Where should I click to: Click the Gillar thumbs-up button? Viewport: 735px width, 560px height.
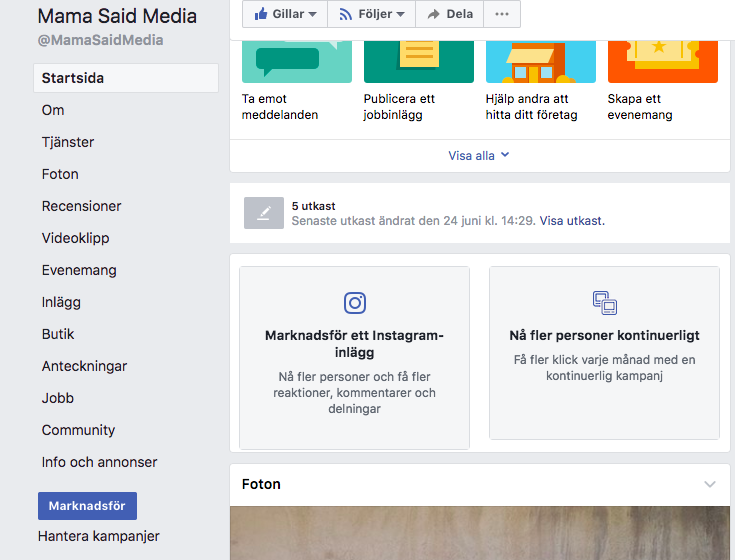pos(285,14)
